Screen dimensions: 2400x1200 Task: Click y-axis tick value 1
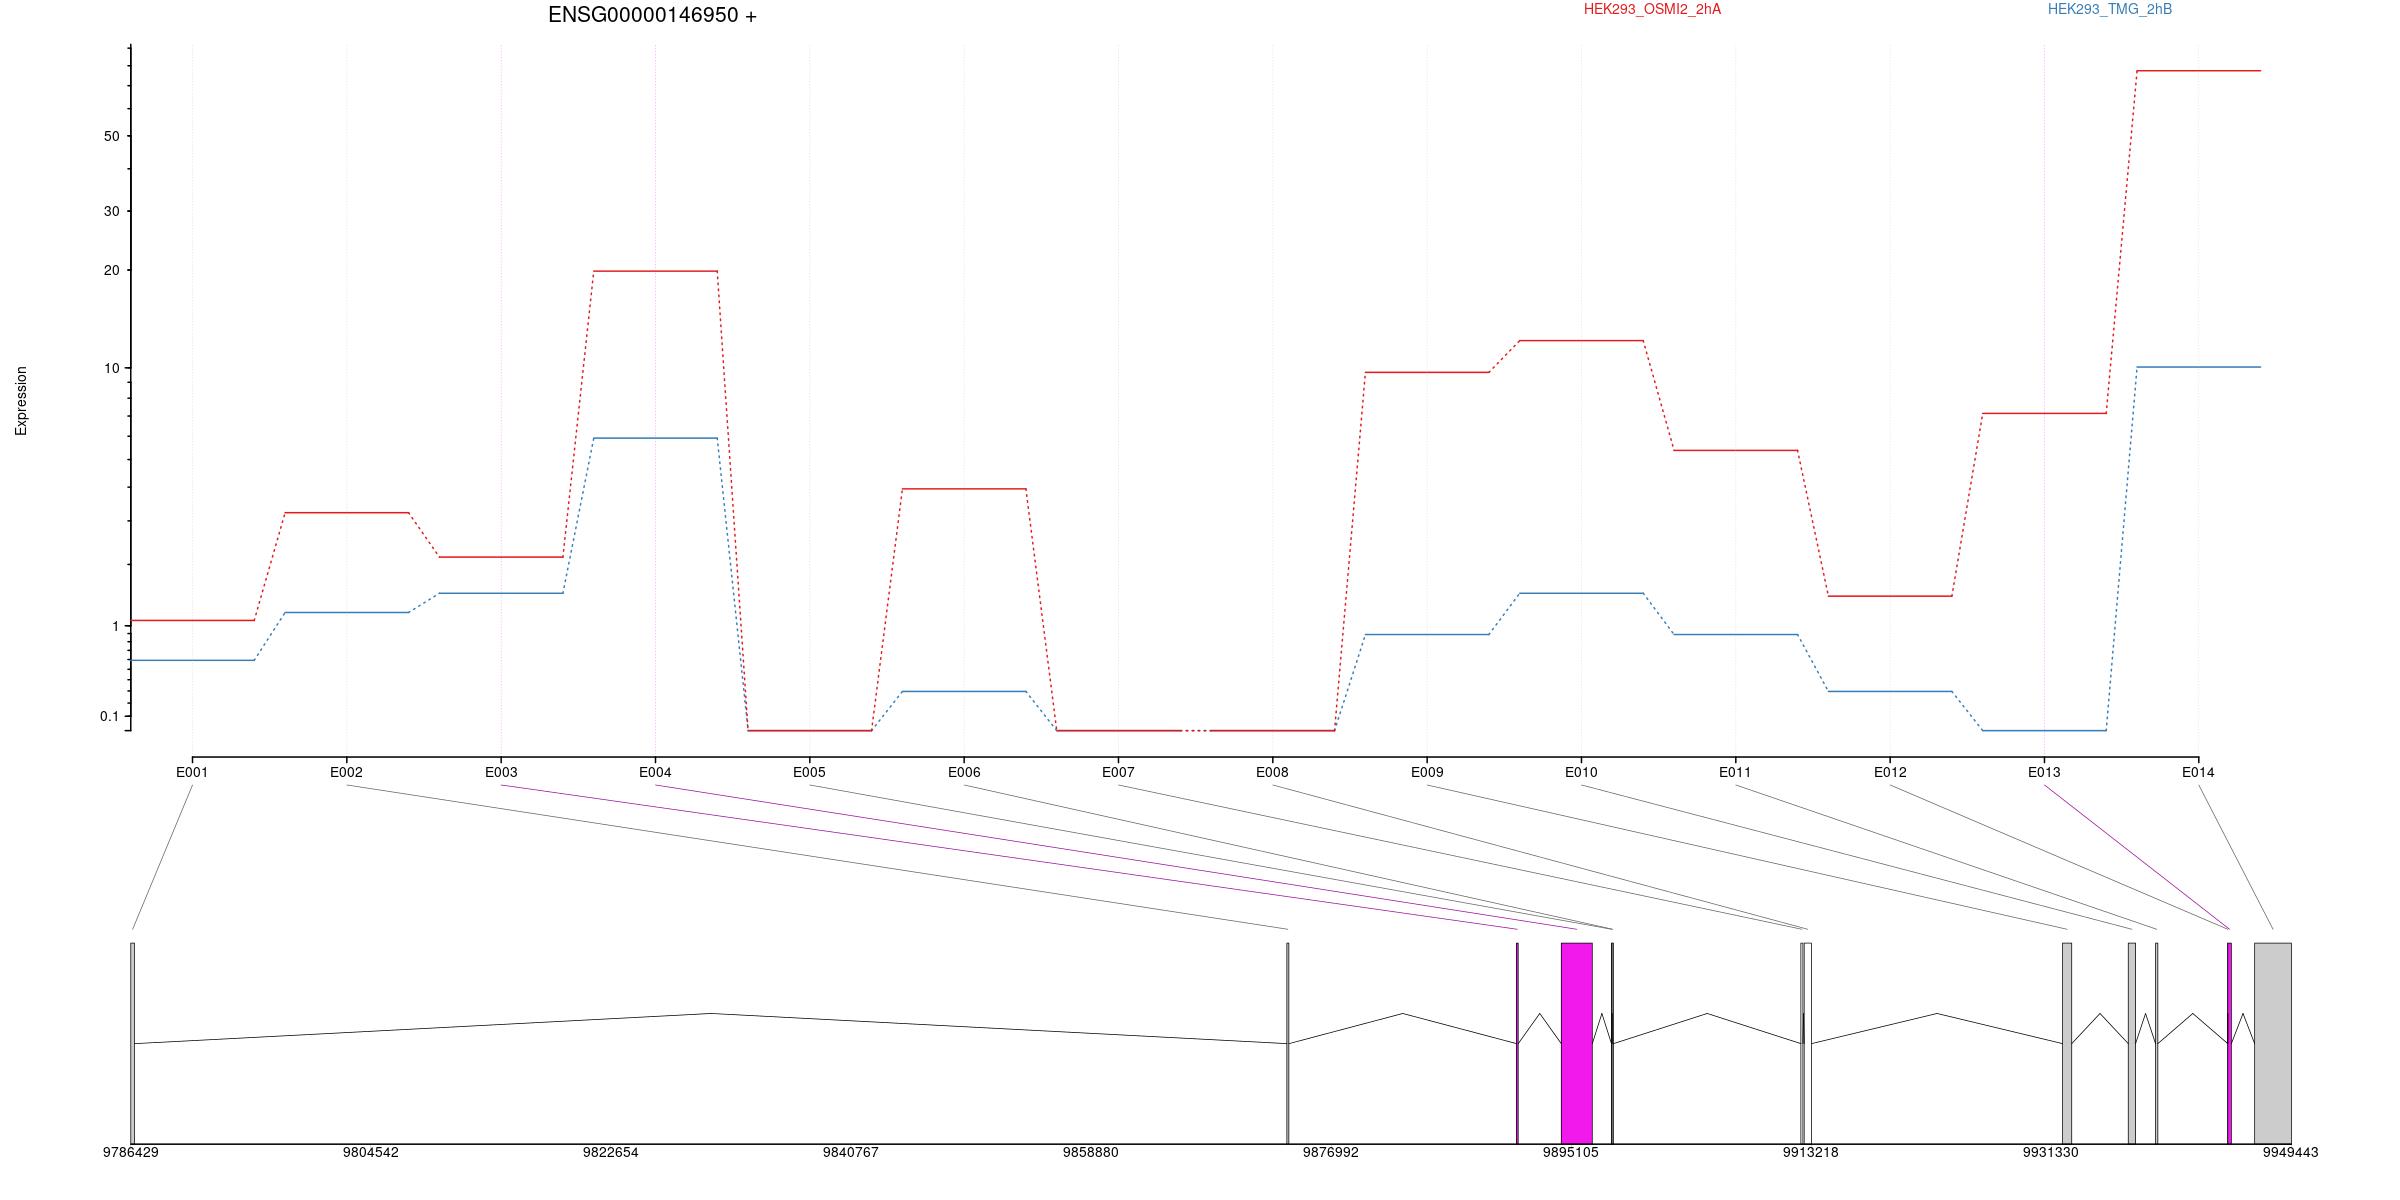115,626
